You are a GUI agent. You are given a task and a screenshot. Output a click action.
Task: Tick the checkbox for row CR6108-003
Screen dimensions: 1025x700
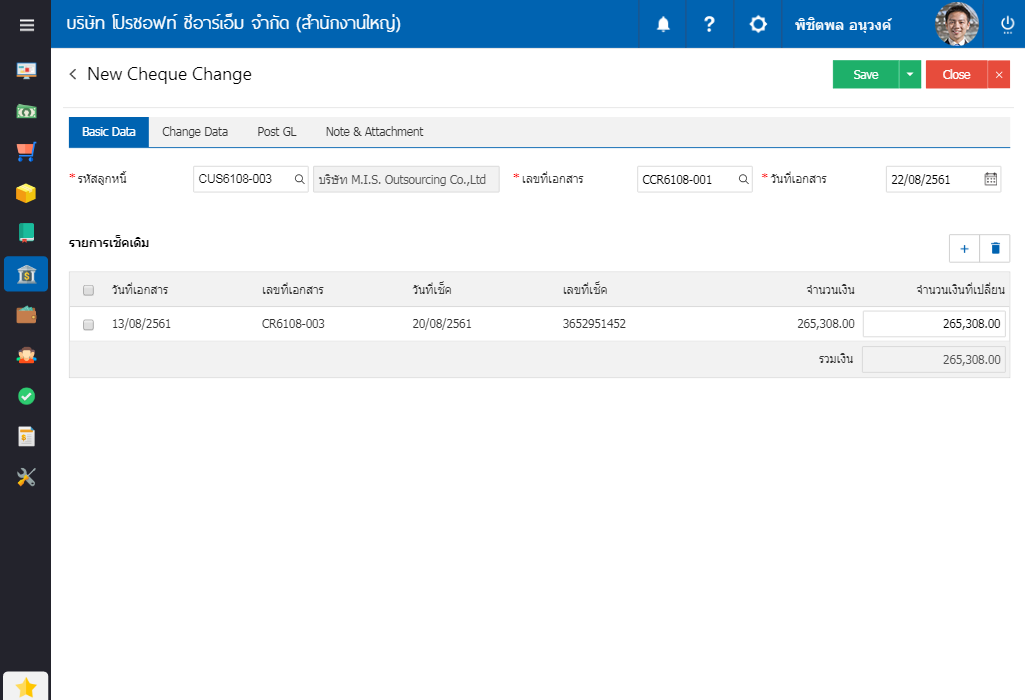click(88, 324)
